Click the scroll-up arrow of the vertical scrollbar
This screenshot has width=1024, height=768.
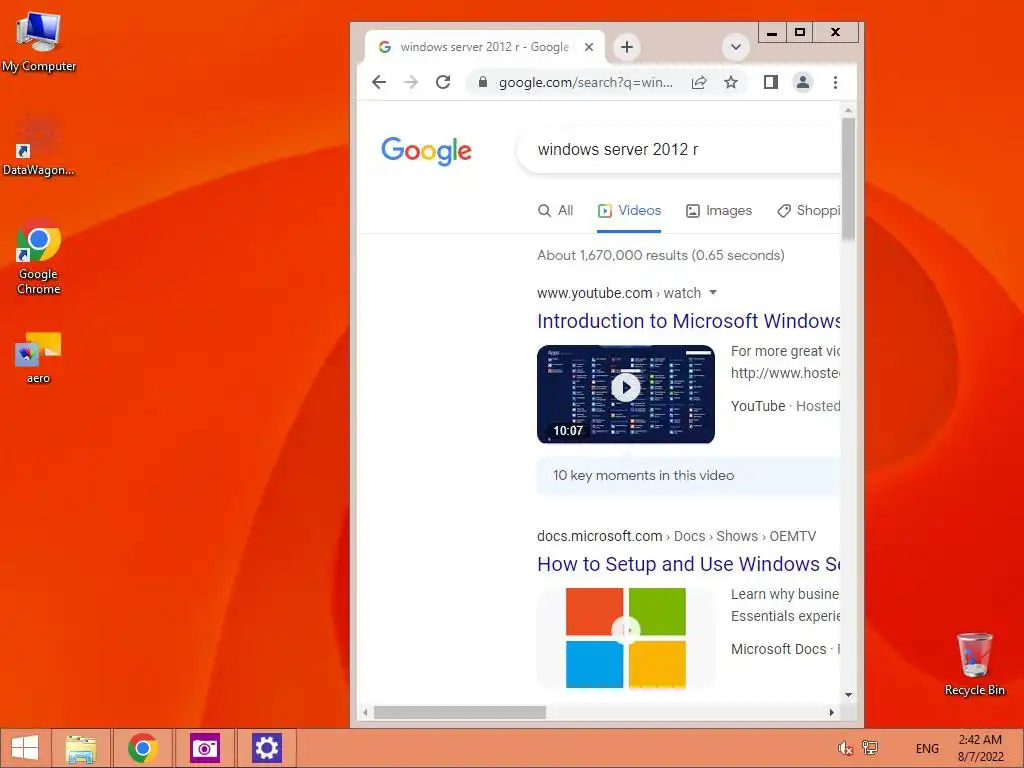848,110
